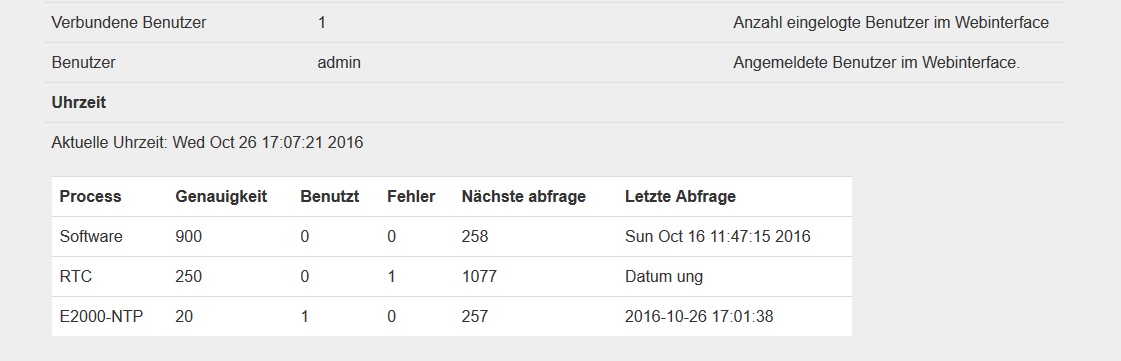Click the Fehler column header

(x=411, y=197)
